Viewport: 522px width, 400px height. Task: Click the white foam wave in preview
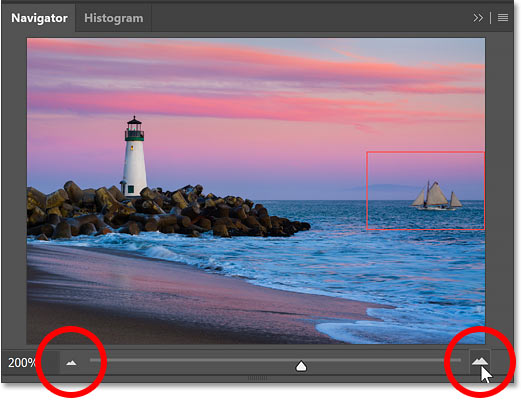[x=400, y=328]
